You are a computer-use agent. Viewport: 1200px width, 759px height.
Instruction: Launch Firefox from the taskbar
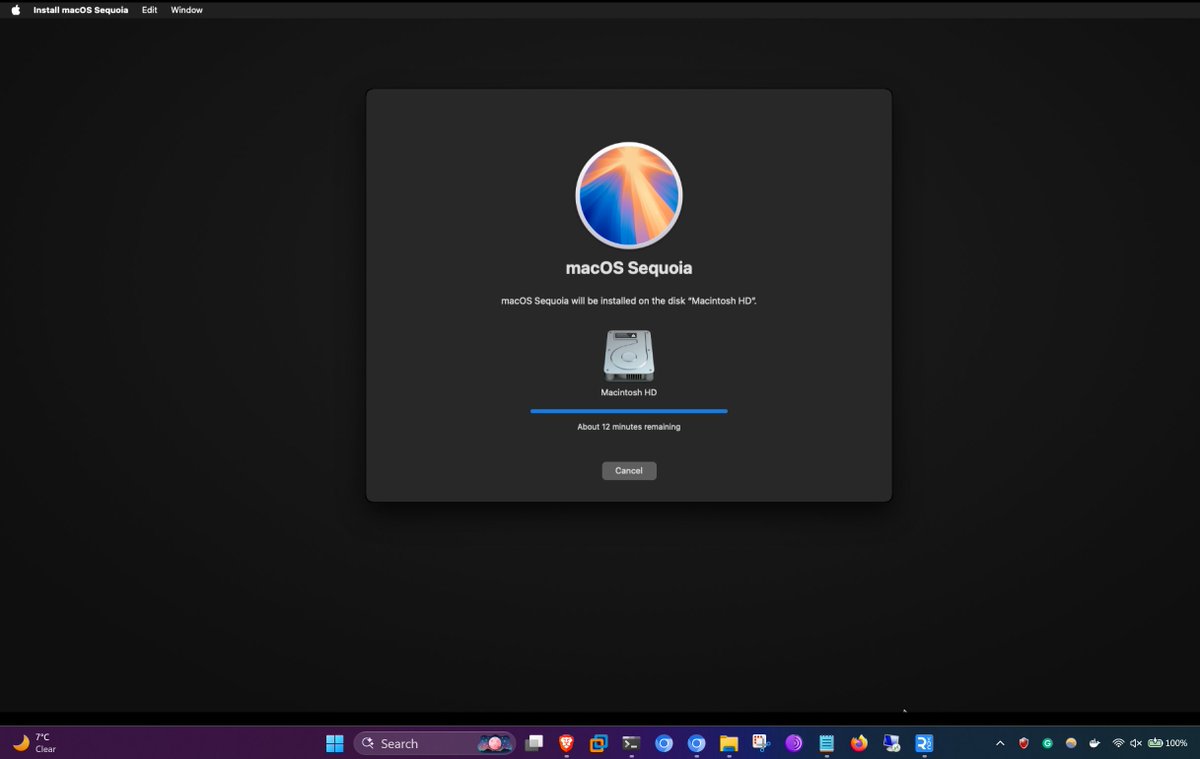pos(859,743)
